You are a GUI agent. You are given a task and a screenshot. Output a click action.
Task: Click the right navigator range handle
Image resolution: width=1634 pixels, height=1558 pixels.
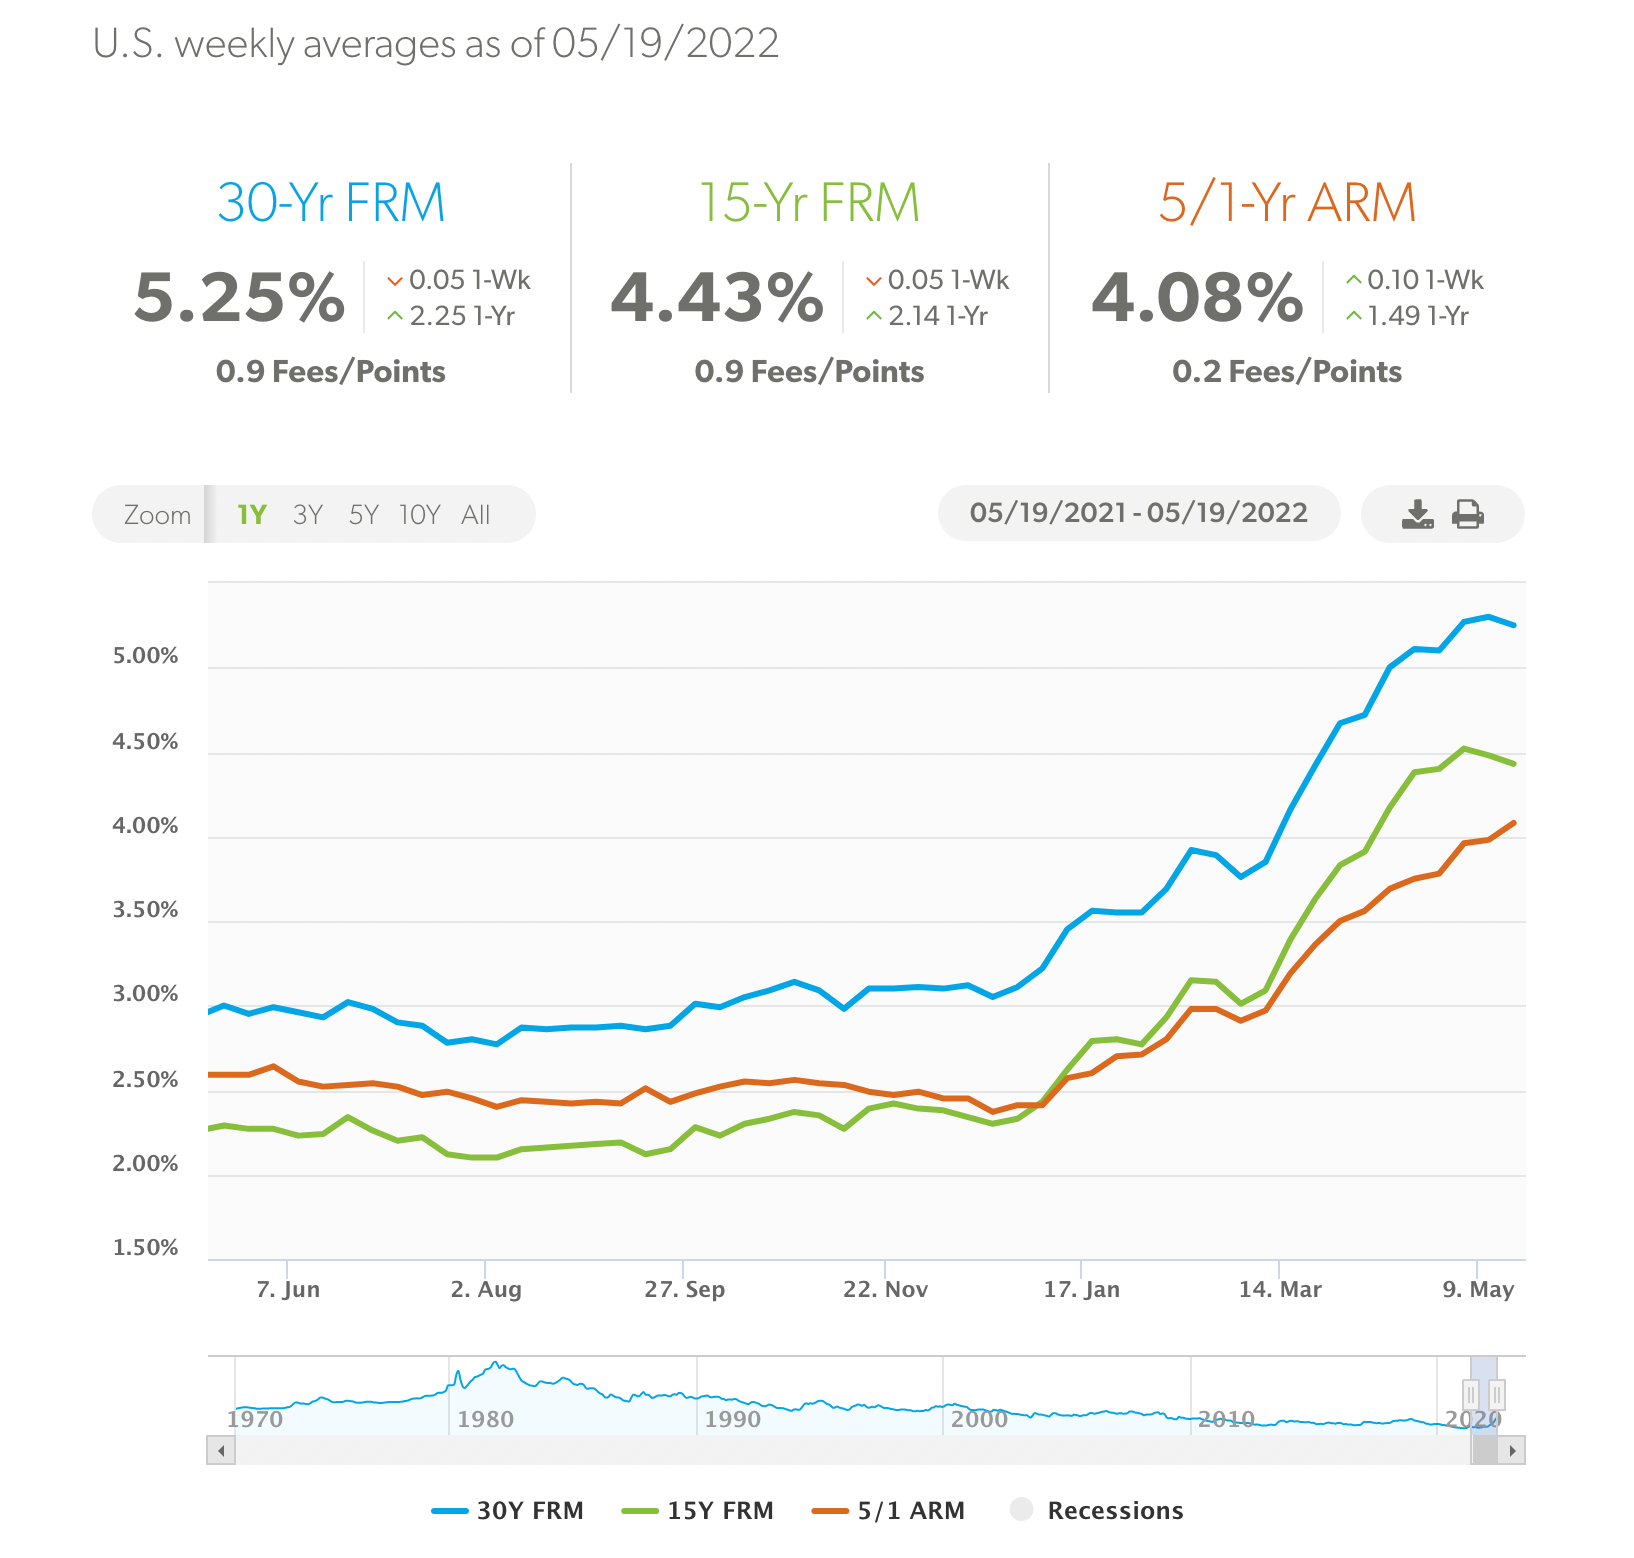[x=1497, y=1394]
